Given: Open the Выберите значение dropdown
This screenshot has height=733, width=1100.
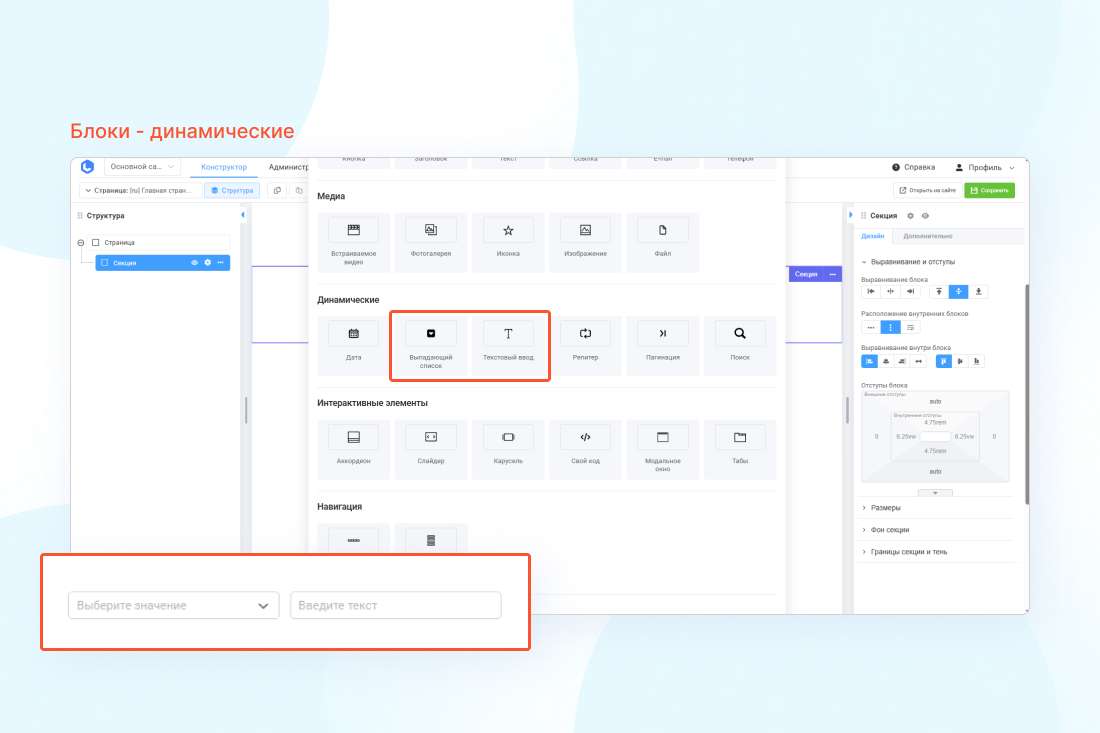Looking at the screenshot, I should tap(173, 605).
